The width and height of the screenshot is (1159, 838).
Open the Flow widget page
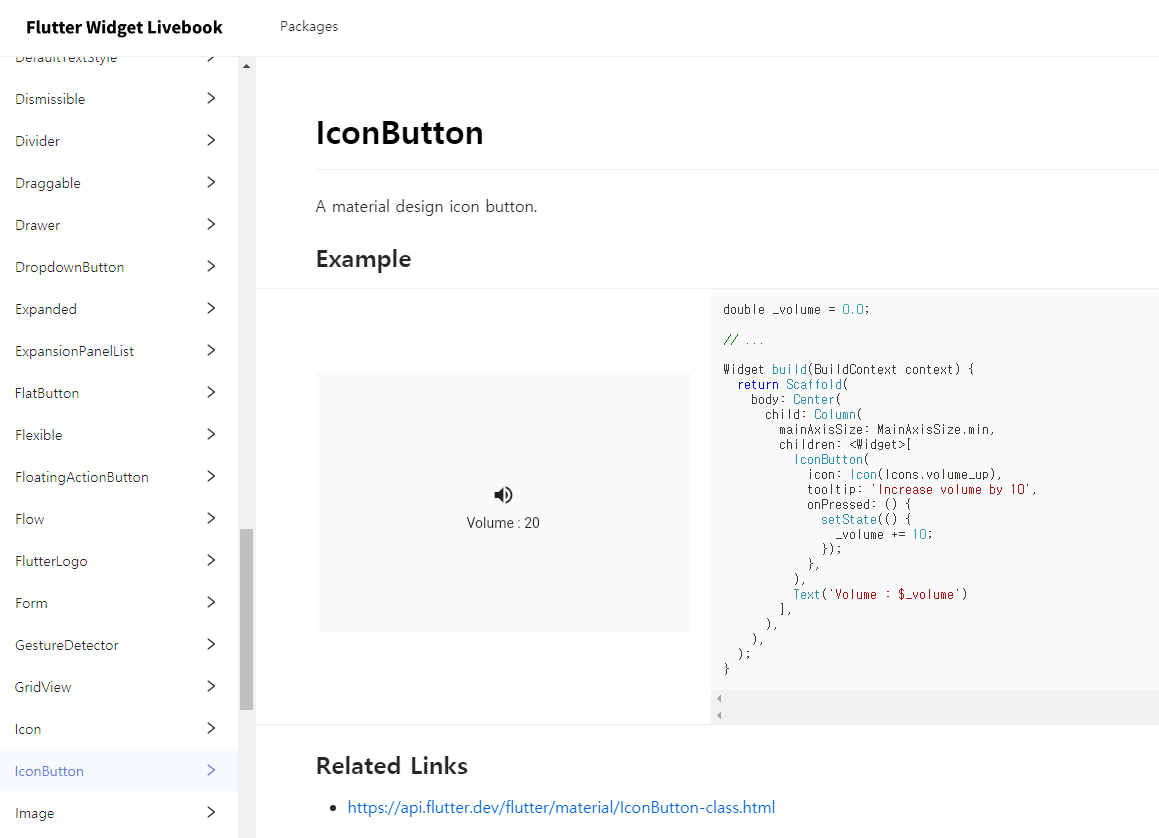click(x=30, y=520)
